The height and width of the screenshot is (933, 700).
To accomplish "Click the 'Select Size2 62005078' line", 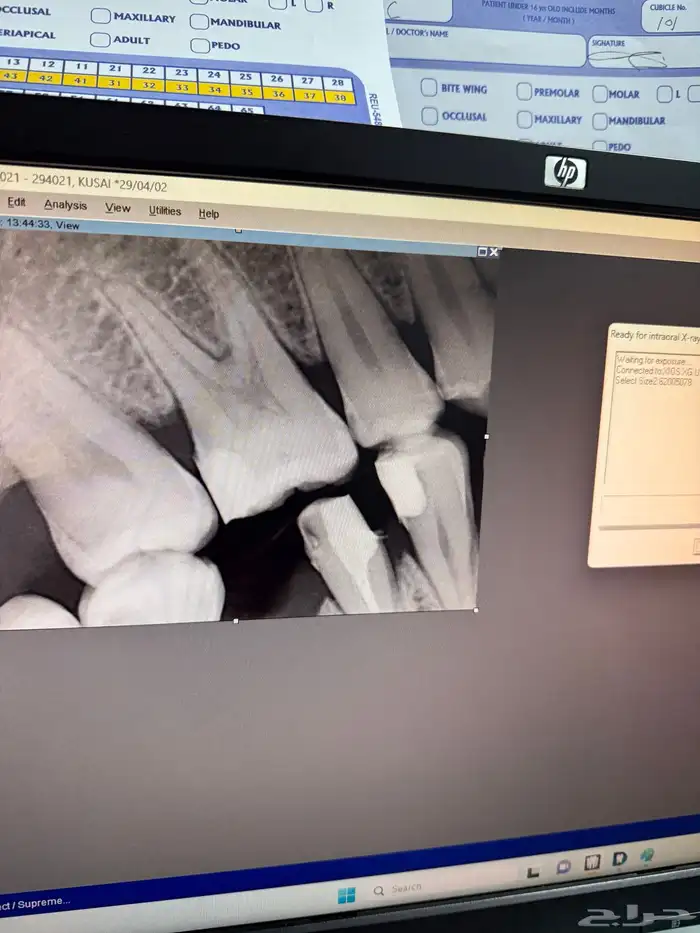I will pos(654,381).
